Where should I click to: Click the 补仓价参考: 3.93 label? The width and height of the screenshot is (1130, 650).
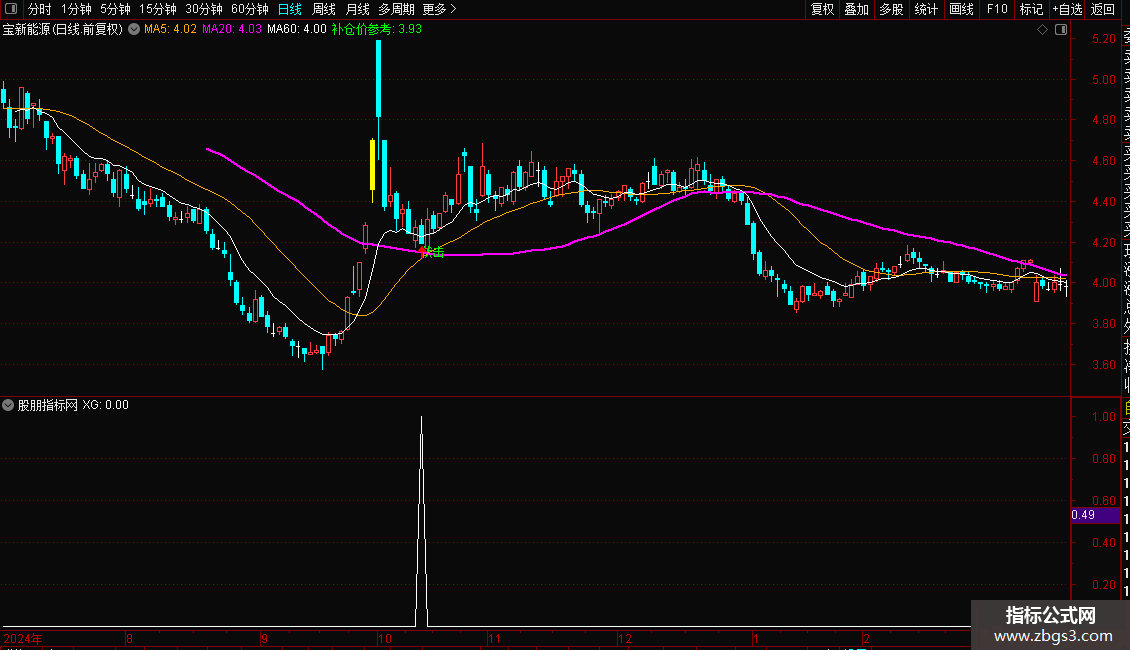point(376,30)
